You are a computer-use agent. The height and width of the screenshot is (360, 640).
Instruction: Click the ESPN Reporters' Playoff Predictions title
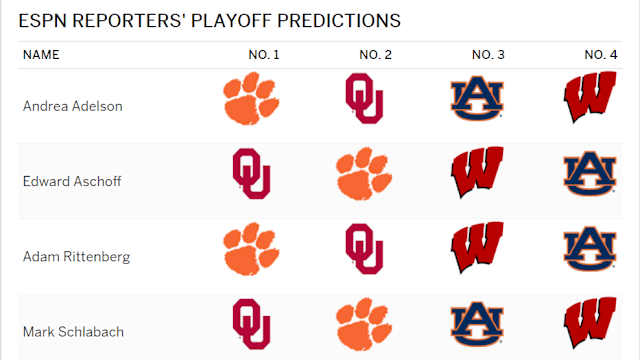coord(210,21)
